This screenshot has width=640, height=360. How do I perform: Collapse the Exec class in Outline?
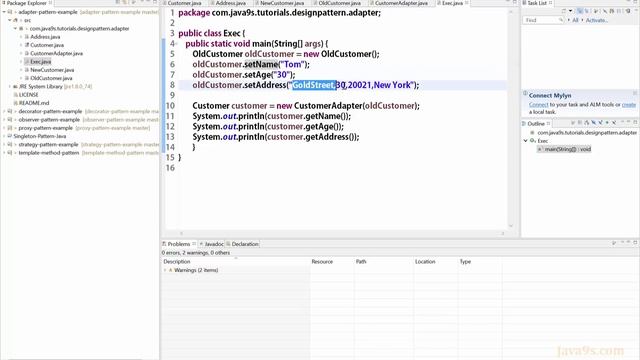pos(526,140)
